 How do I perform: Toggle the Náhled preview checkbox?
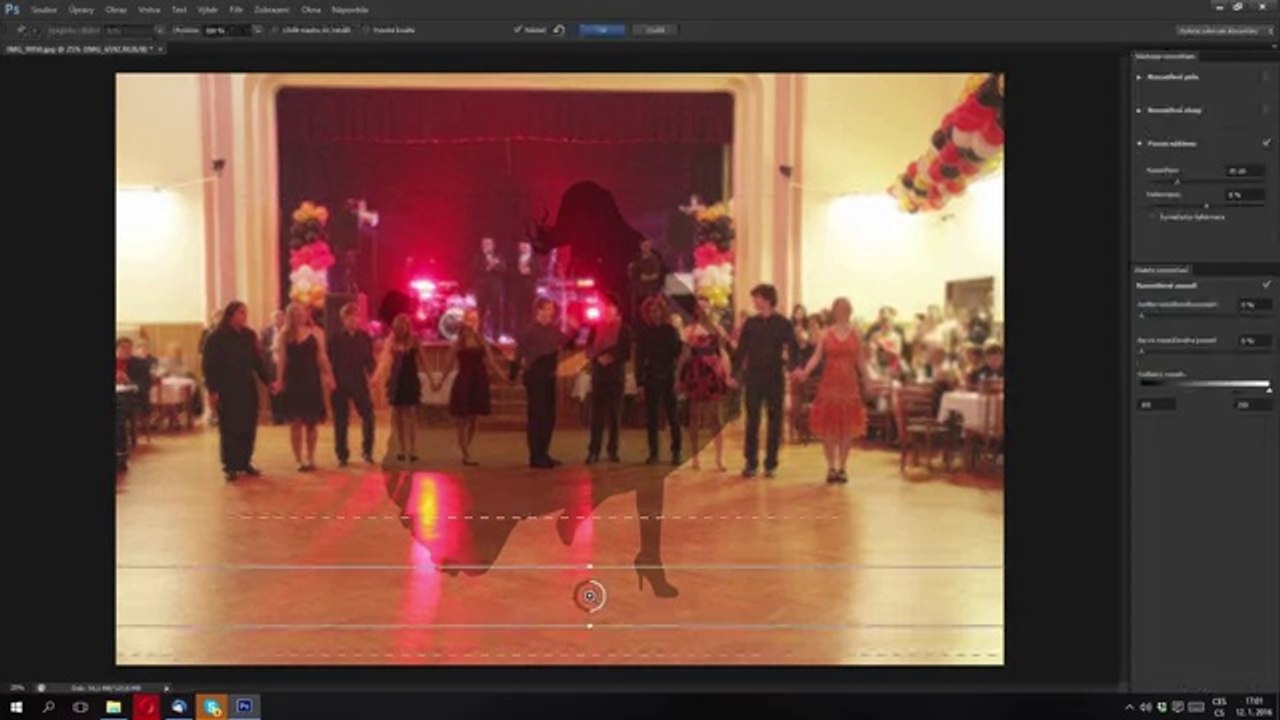(x=518, y=30)
